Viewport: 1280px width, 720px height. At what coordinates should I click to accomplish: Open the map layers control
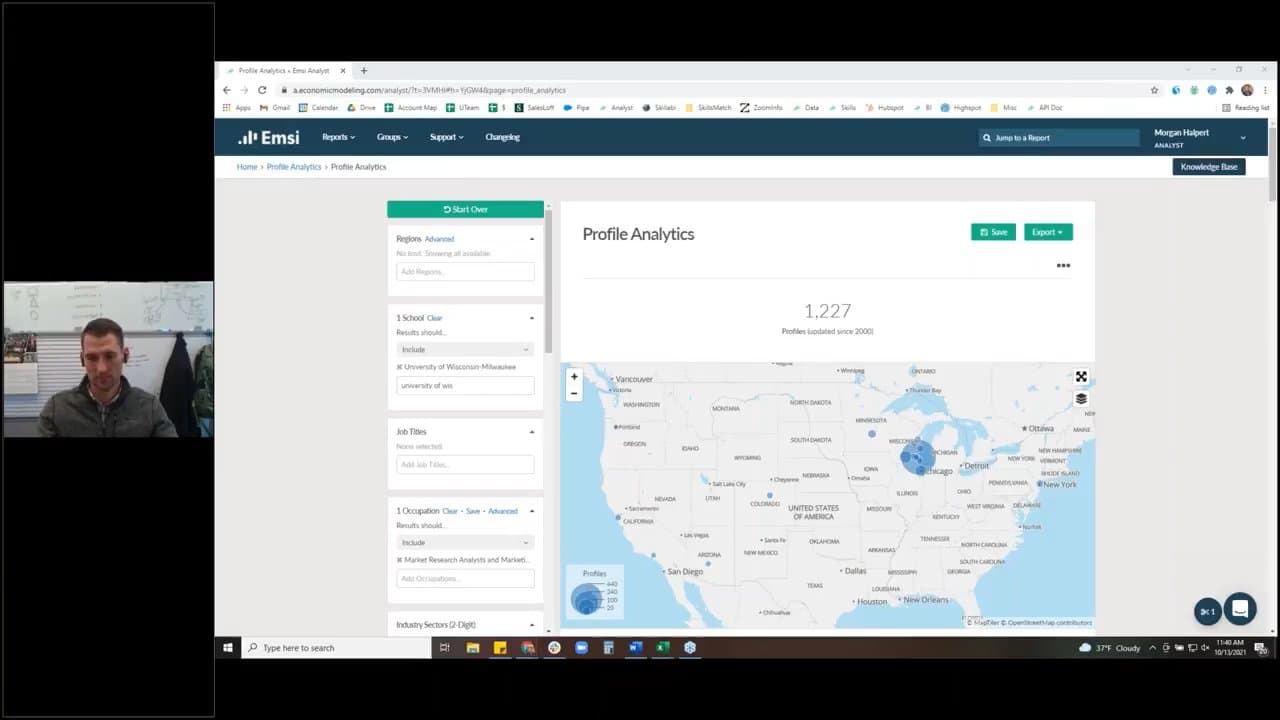1081,399
